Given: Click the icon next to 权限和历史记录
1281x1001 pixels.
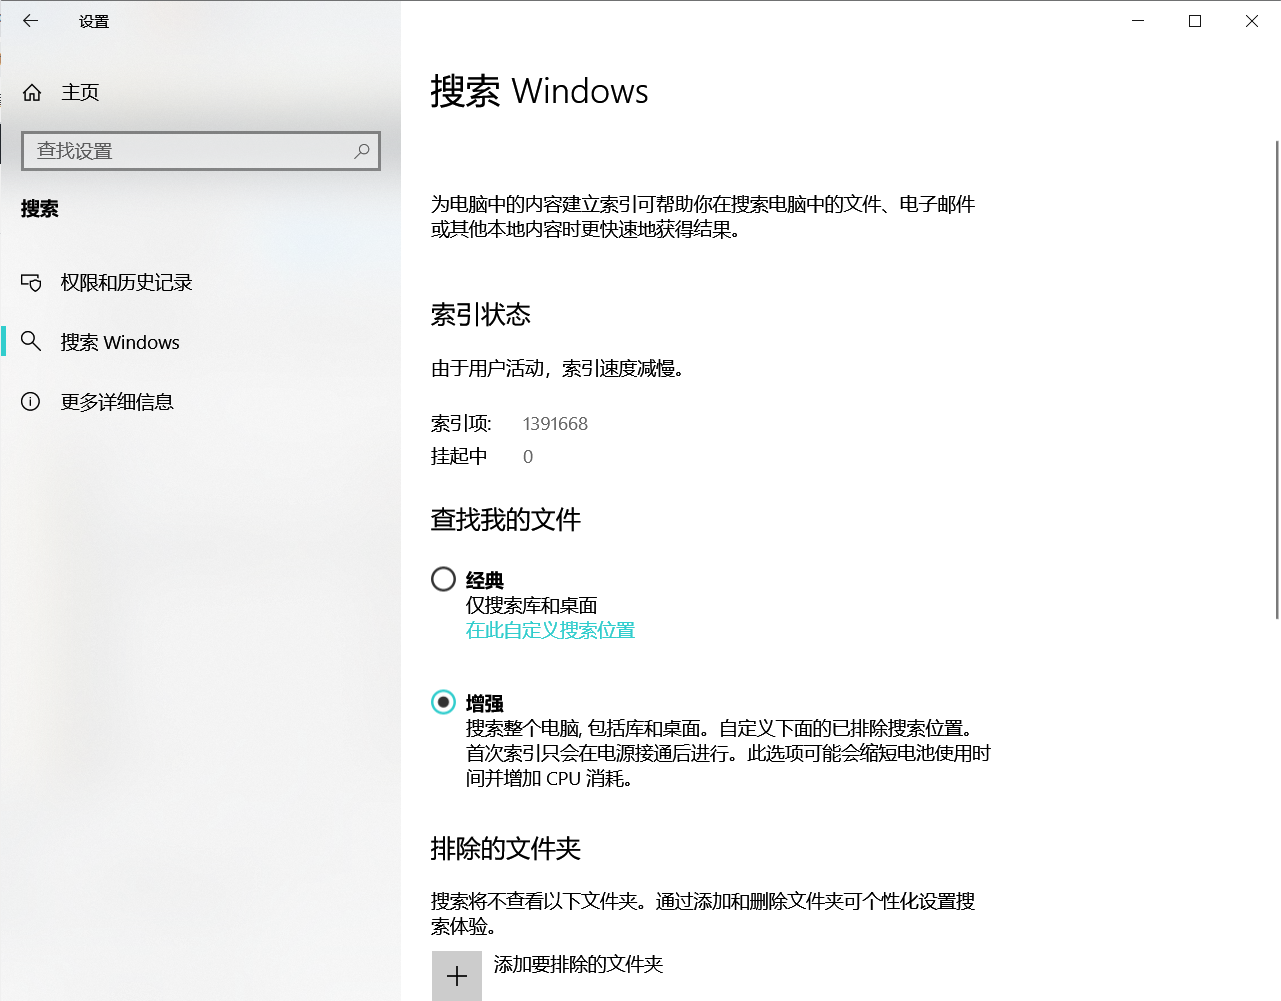Looking at the screenshot, I should [x=32, y=283].
